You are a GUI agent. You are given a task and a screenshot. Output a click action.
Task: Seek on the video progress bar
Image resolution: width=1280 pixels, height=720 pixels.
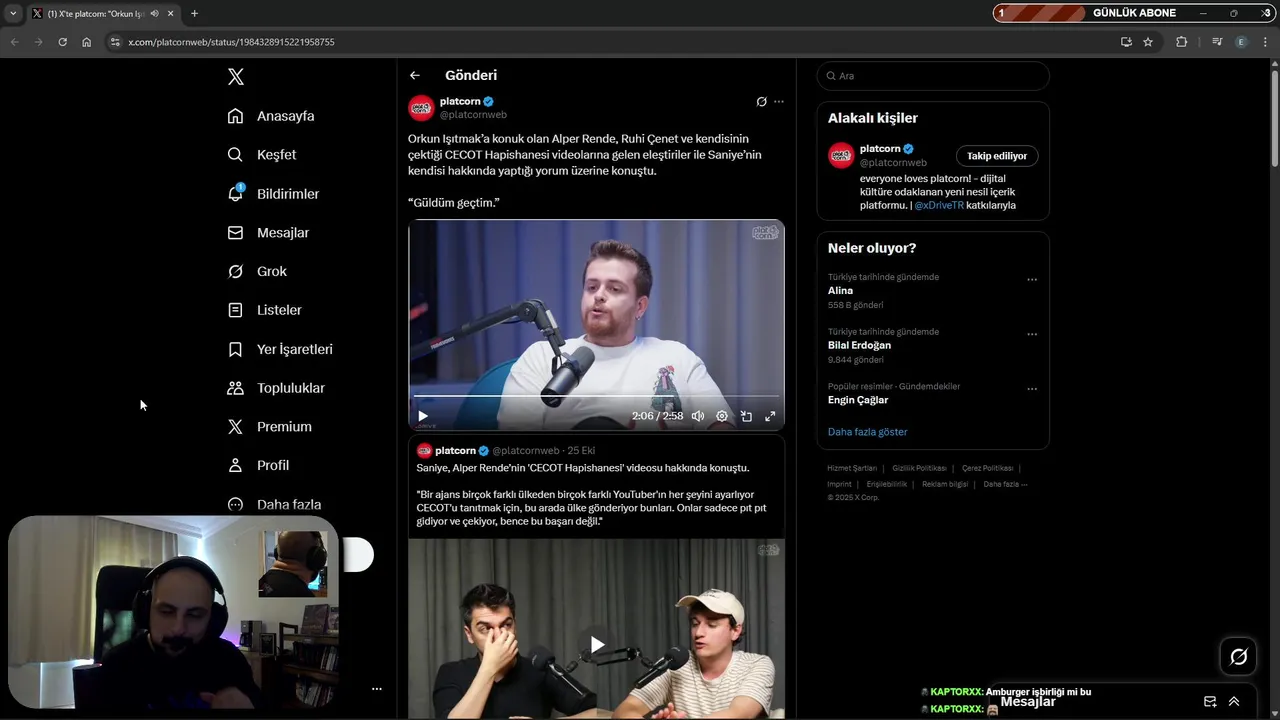596,396
